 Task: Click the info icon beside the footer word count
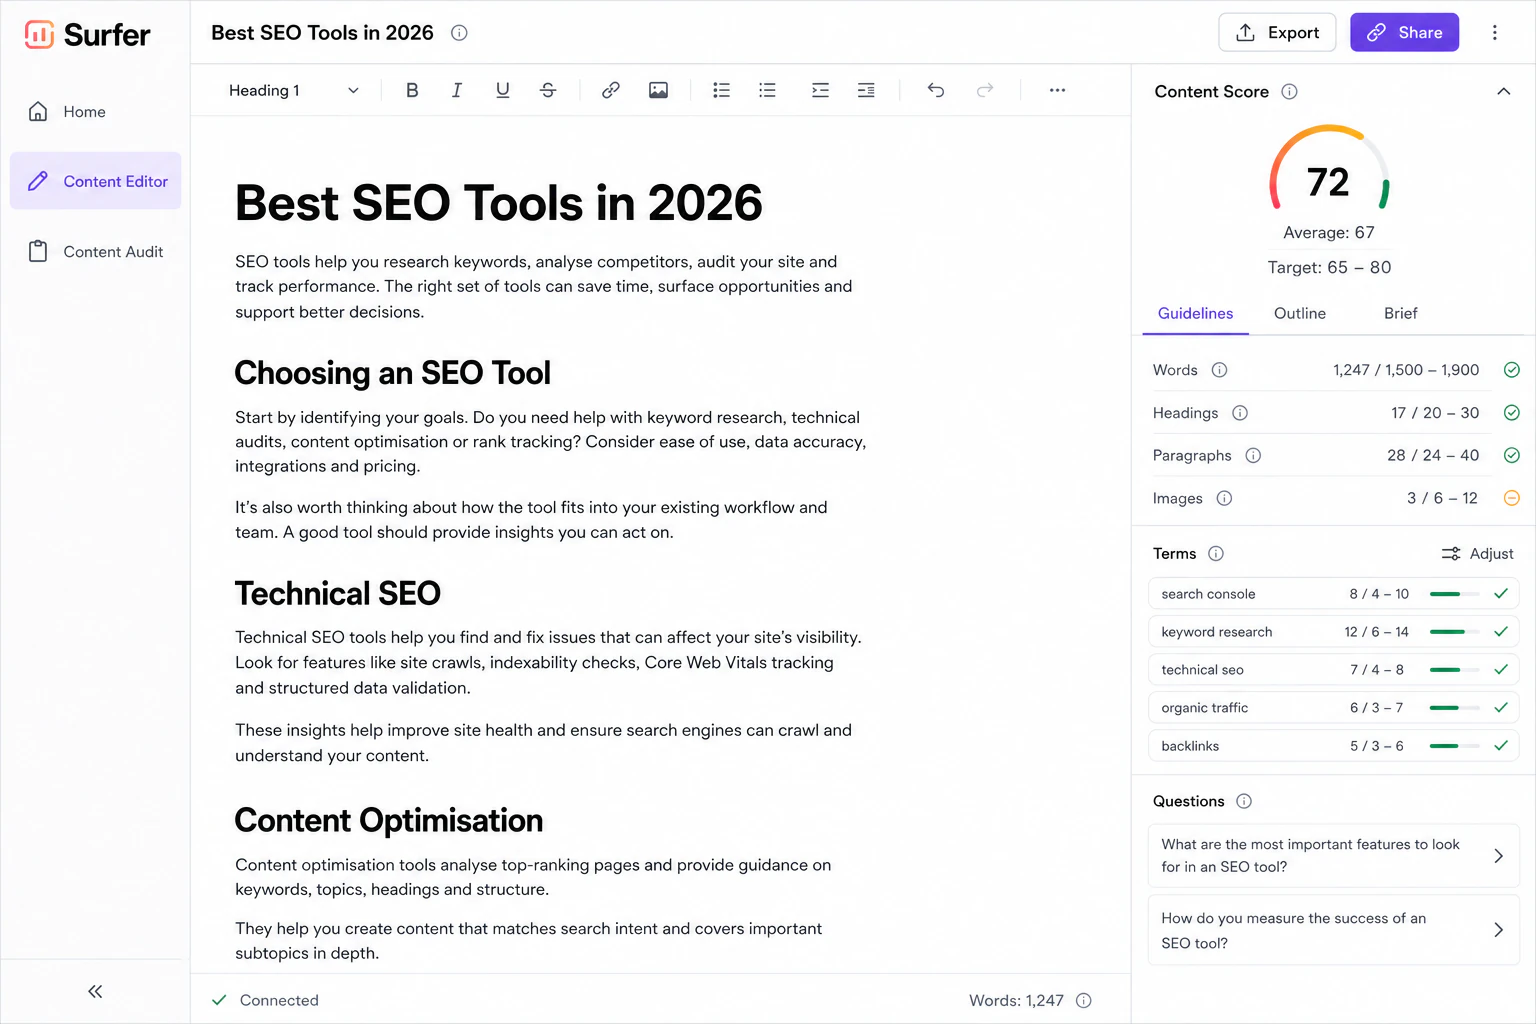click(x=1084, y=1000)
